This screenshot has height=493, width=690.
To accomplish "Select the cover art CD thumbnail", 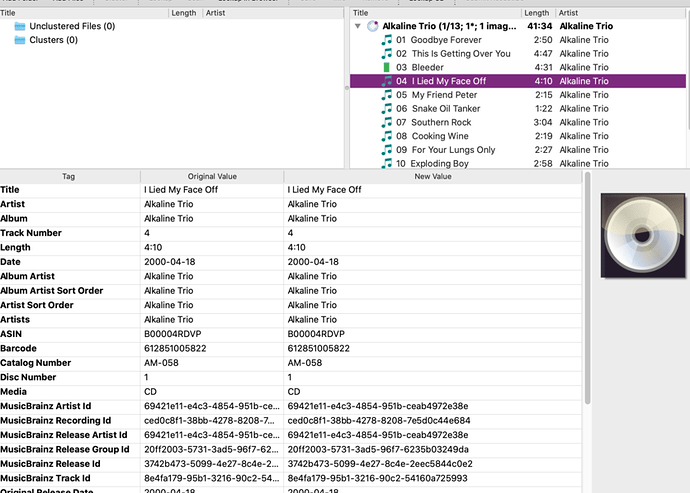I will point(642,235).
